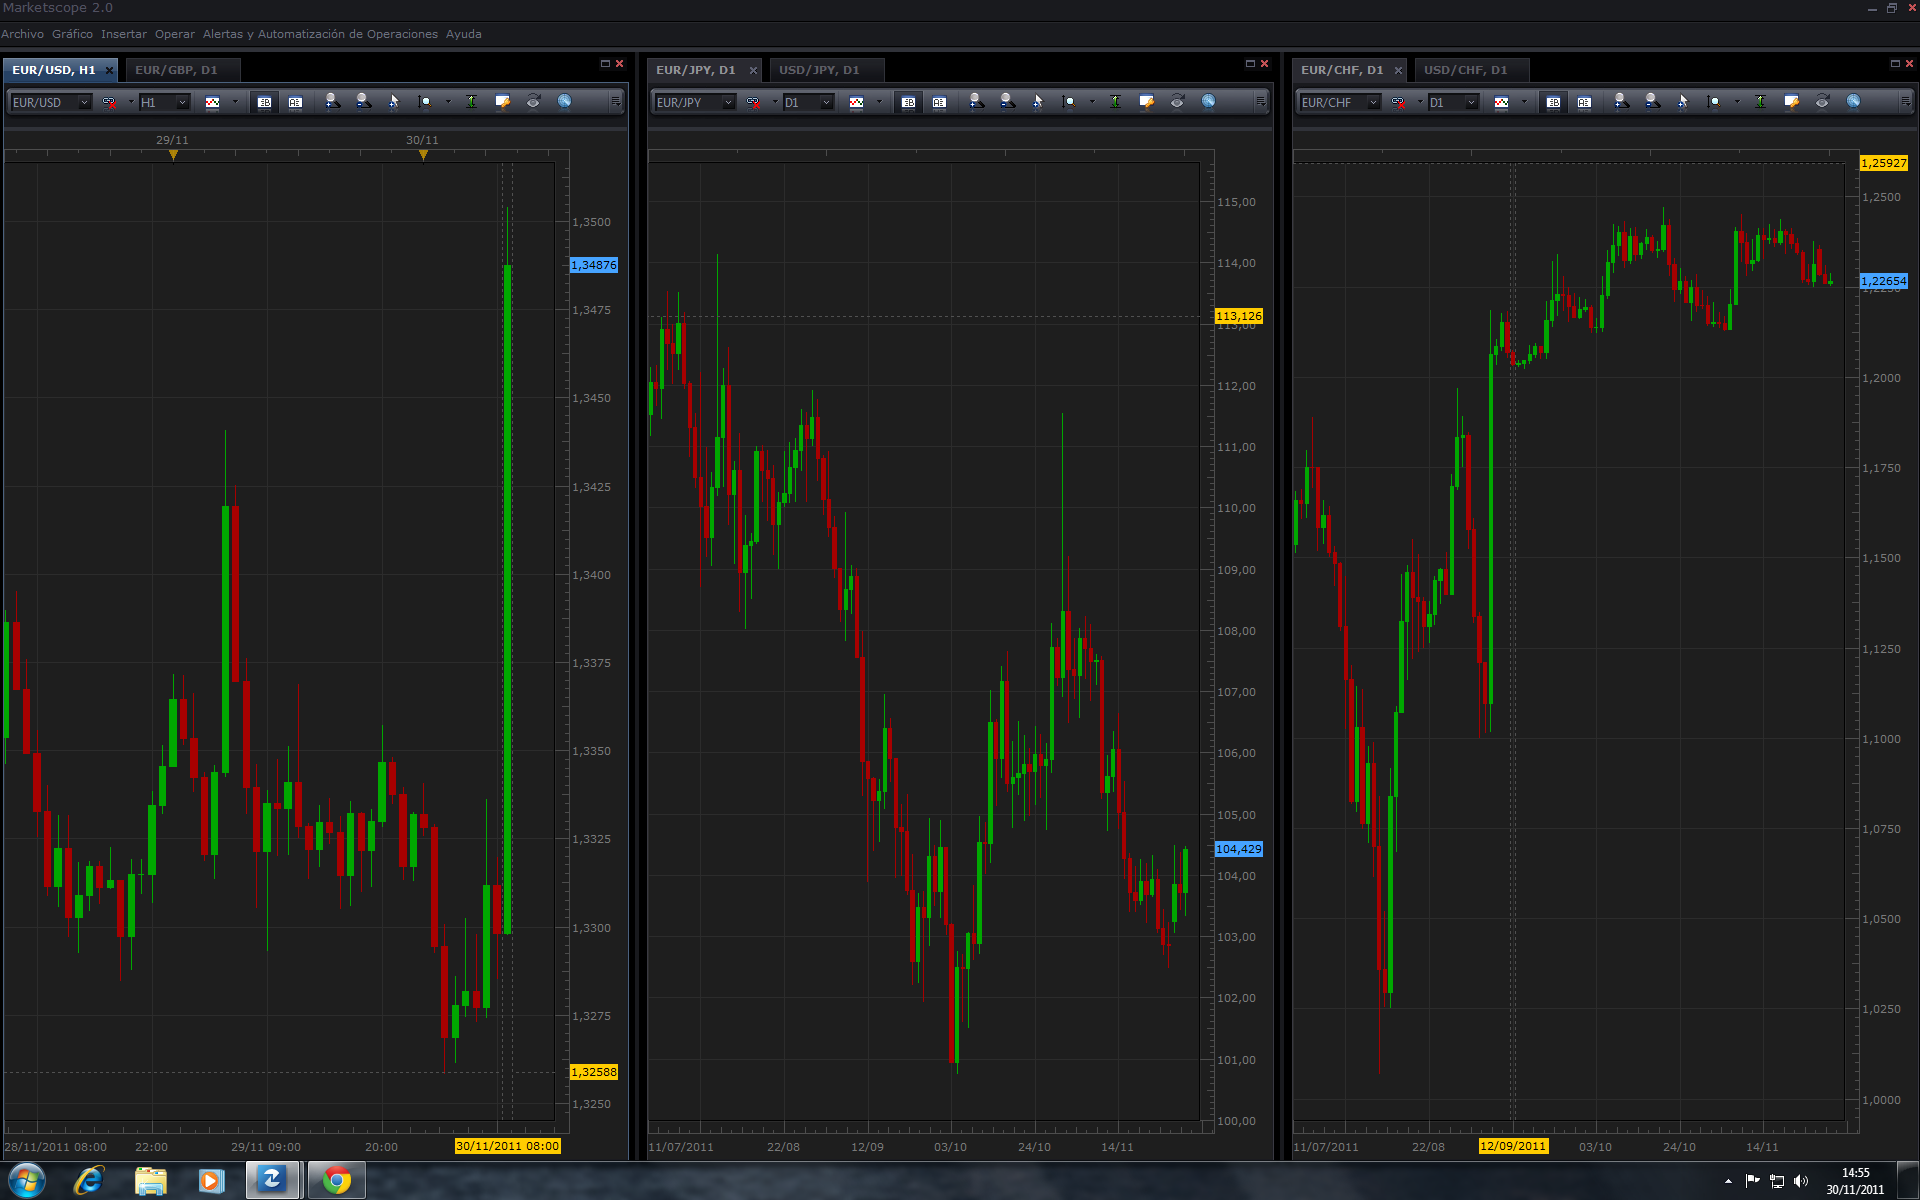1920x1200 pixels.
Task: Switch to the EUR/GBP, D1 tab
Action: click(176, 70)
